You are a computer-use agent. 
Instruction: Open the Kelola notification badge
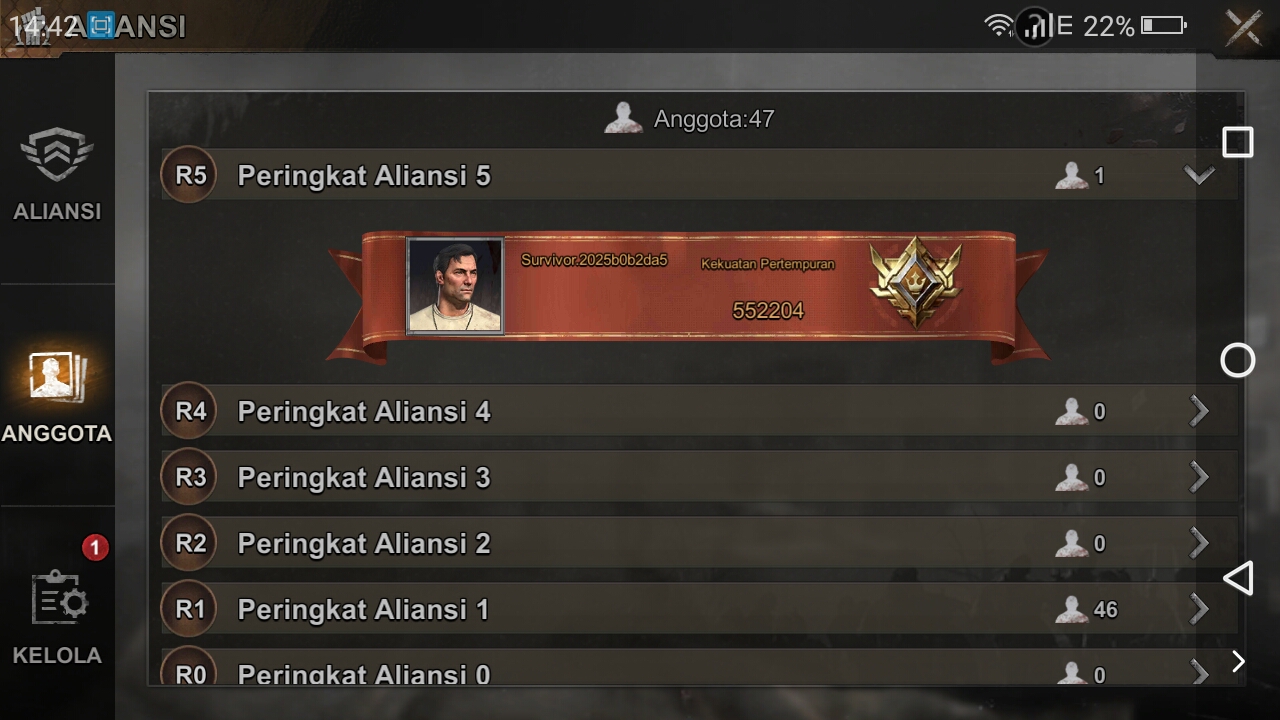point(95,547)
